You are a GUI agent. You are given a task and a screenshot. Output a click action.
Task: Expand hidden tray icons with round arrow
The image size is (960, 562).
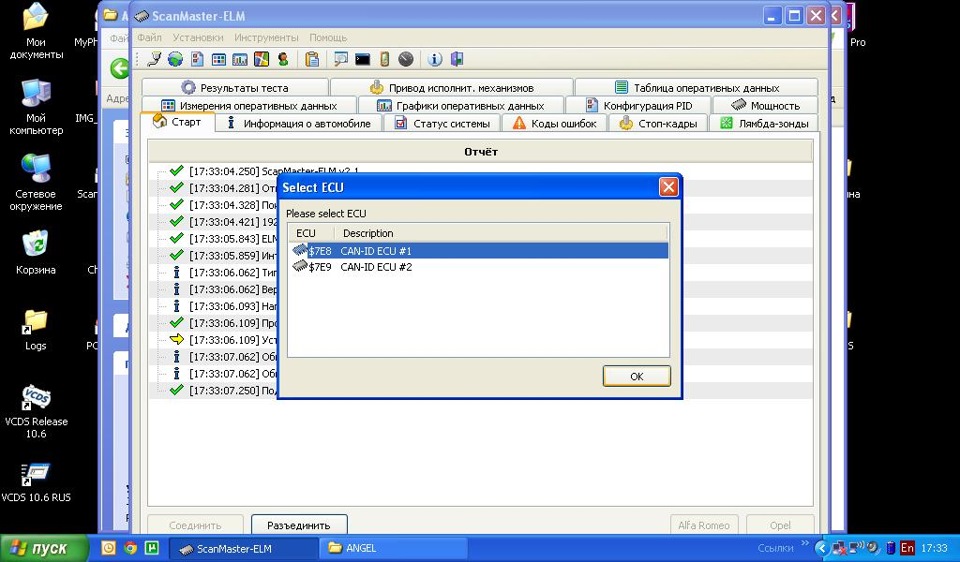coord(823,548)
